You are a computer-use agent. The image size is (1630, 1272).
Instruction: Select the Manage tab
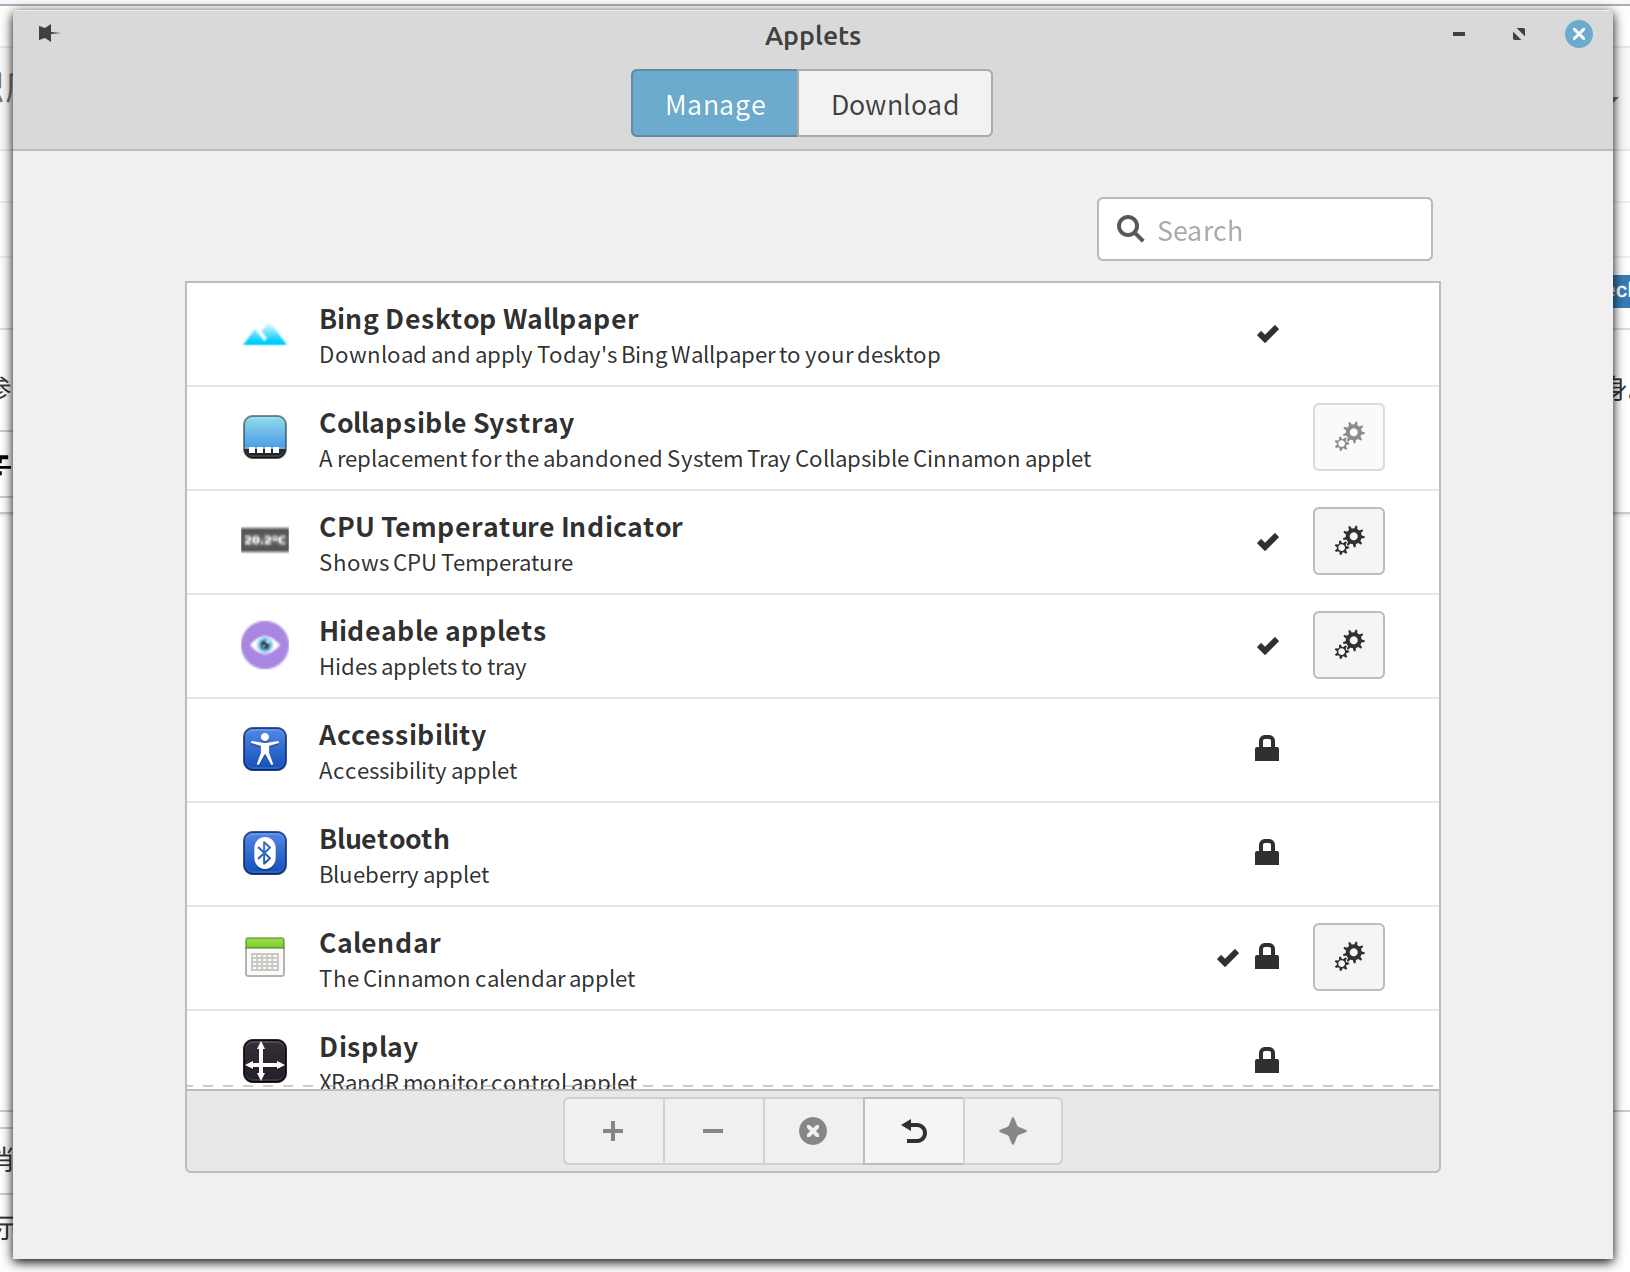click(x=715, y=104)
